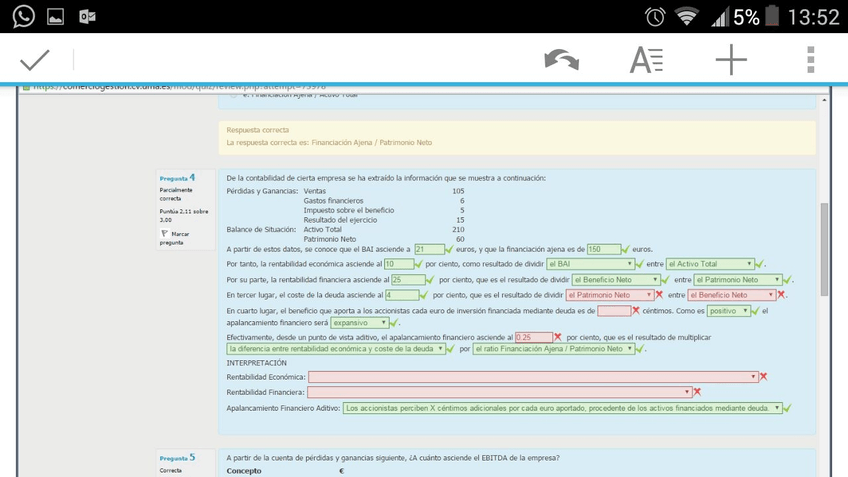Open the three-dot overflow menu
This screenshot has width=848, height=477.
(x=810, y=61)
